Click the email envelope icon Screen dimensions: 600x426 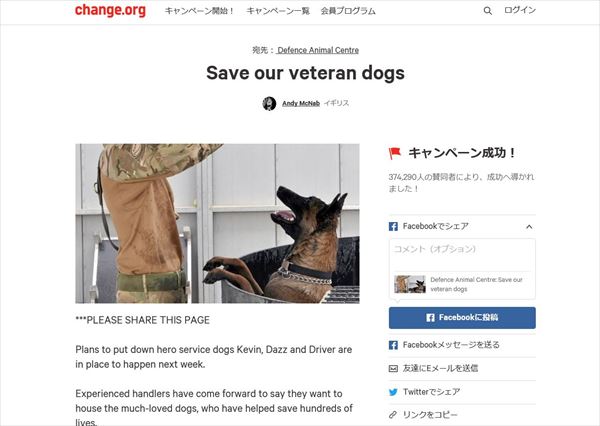tap(393, 368)
